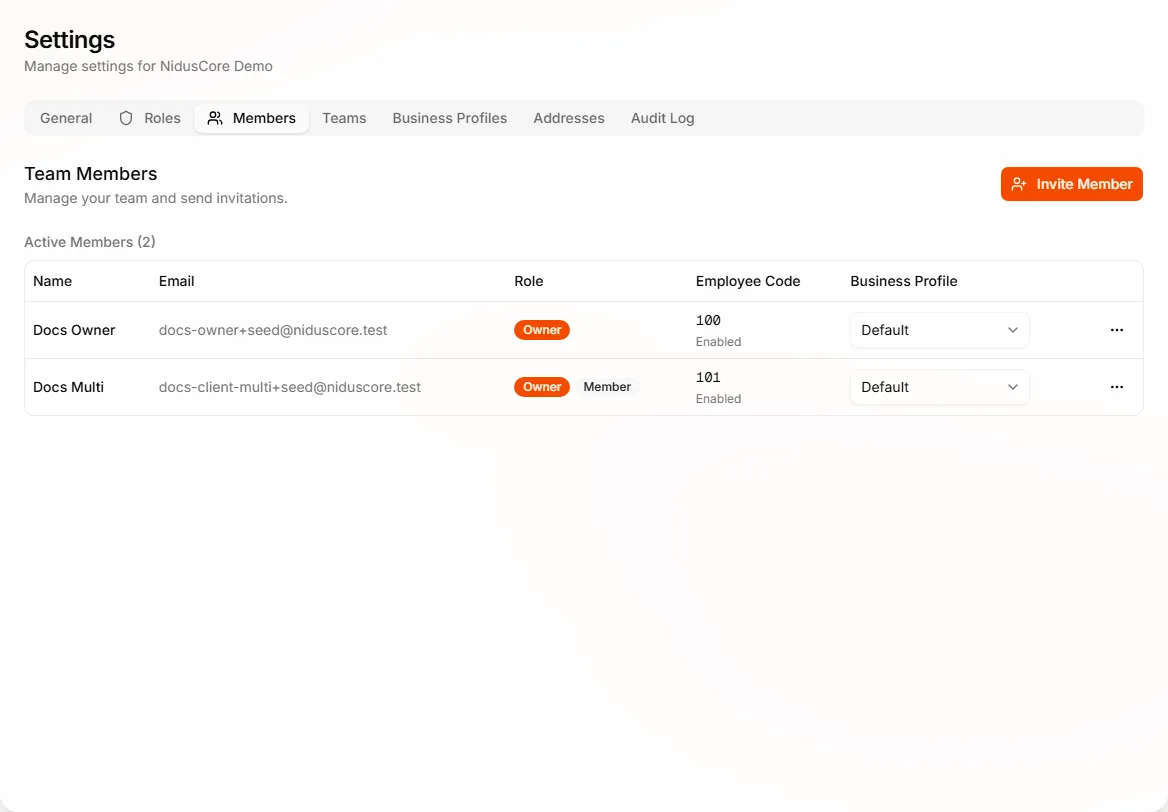Image resolution: width=1168 pixels, height=812 pixels.
Task: Click the Role column header
Action: click(x=529, y=282)
